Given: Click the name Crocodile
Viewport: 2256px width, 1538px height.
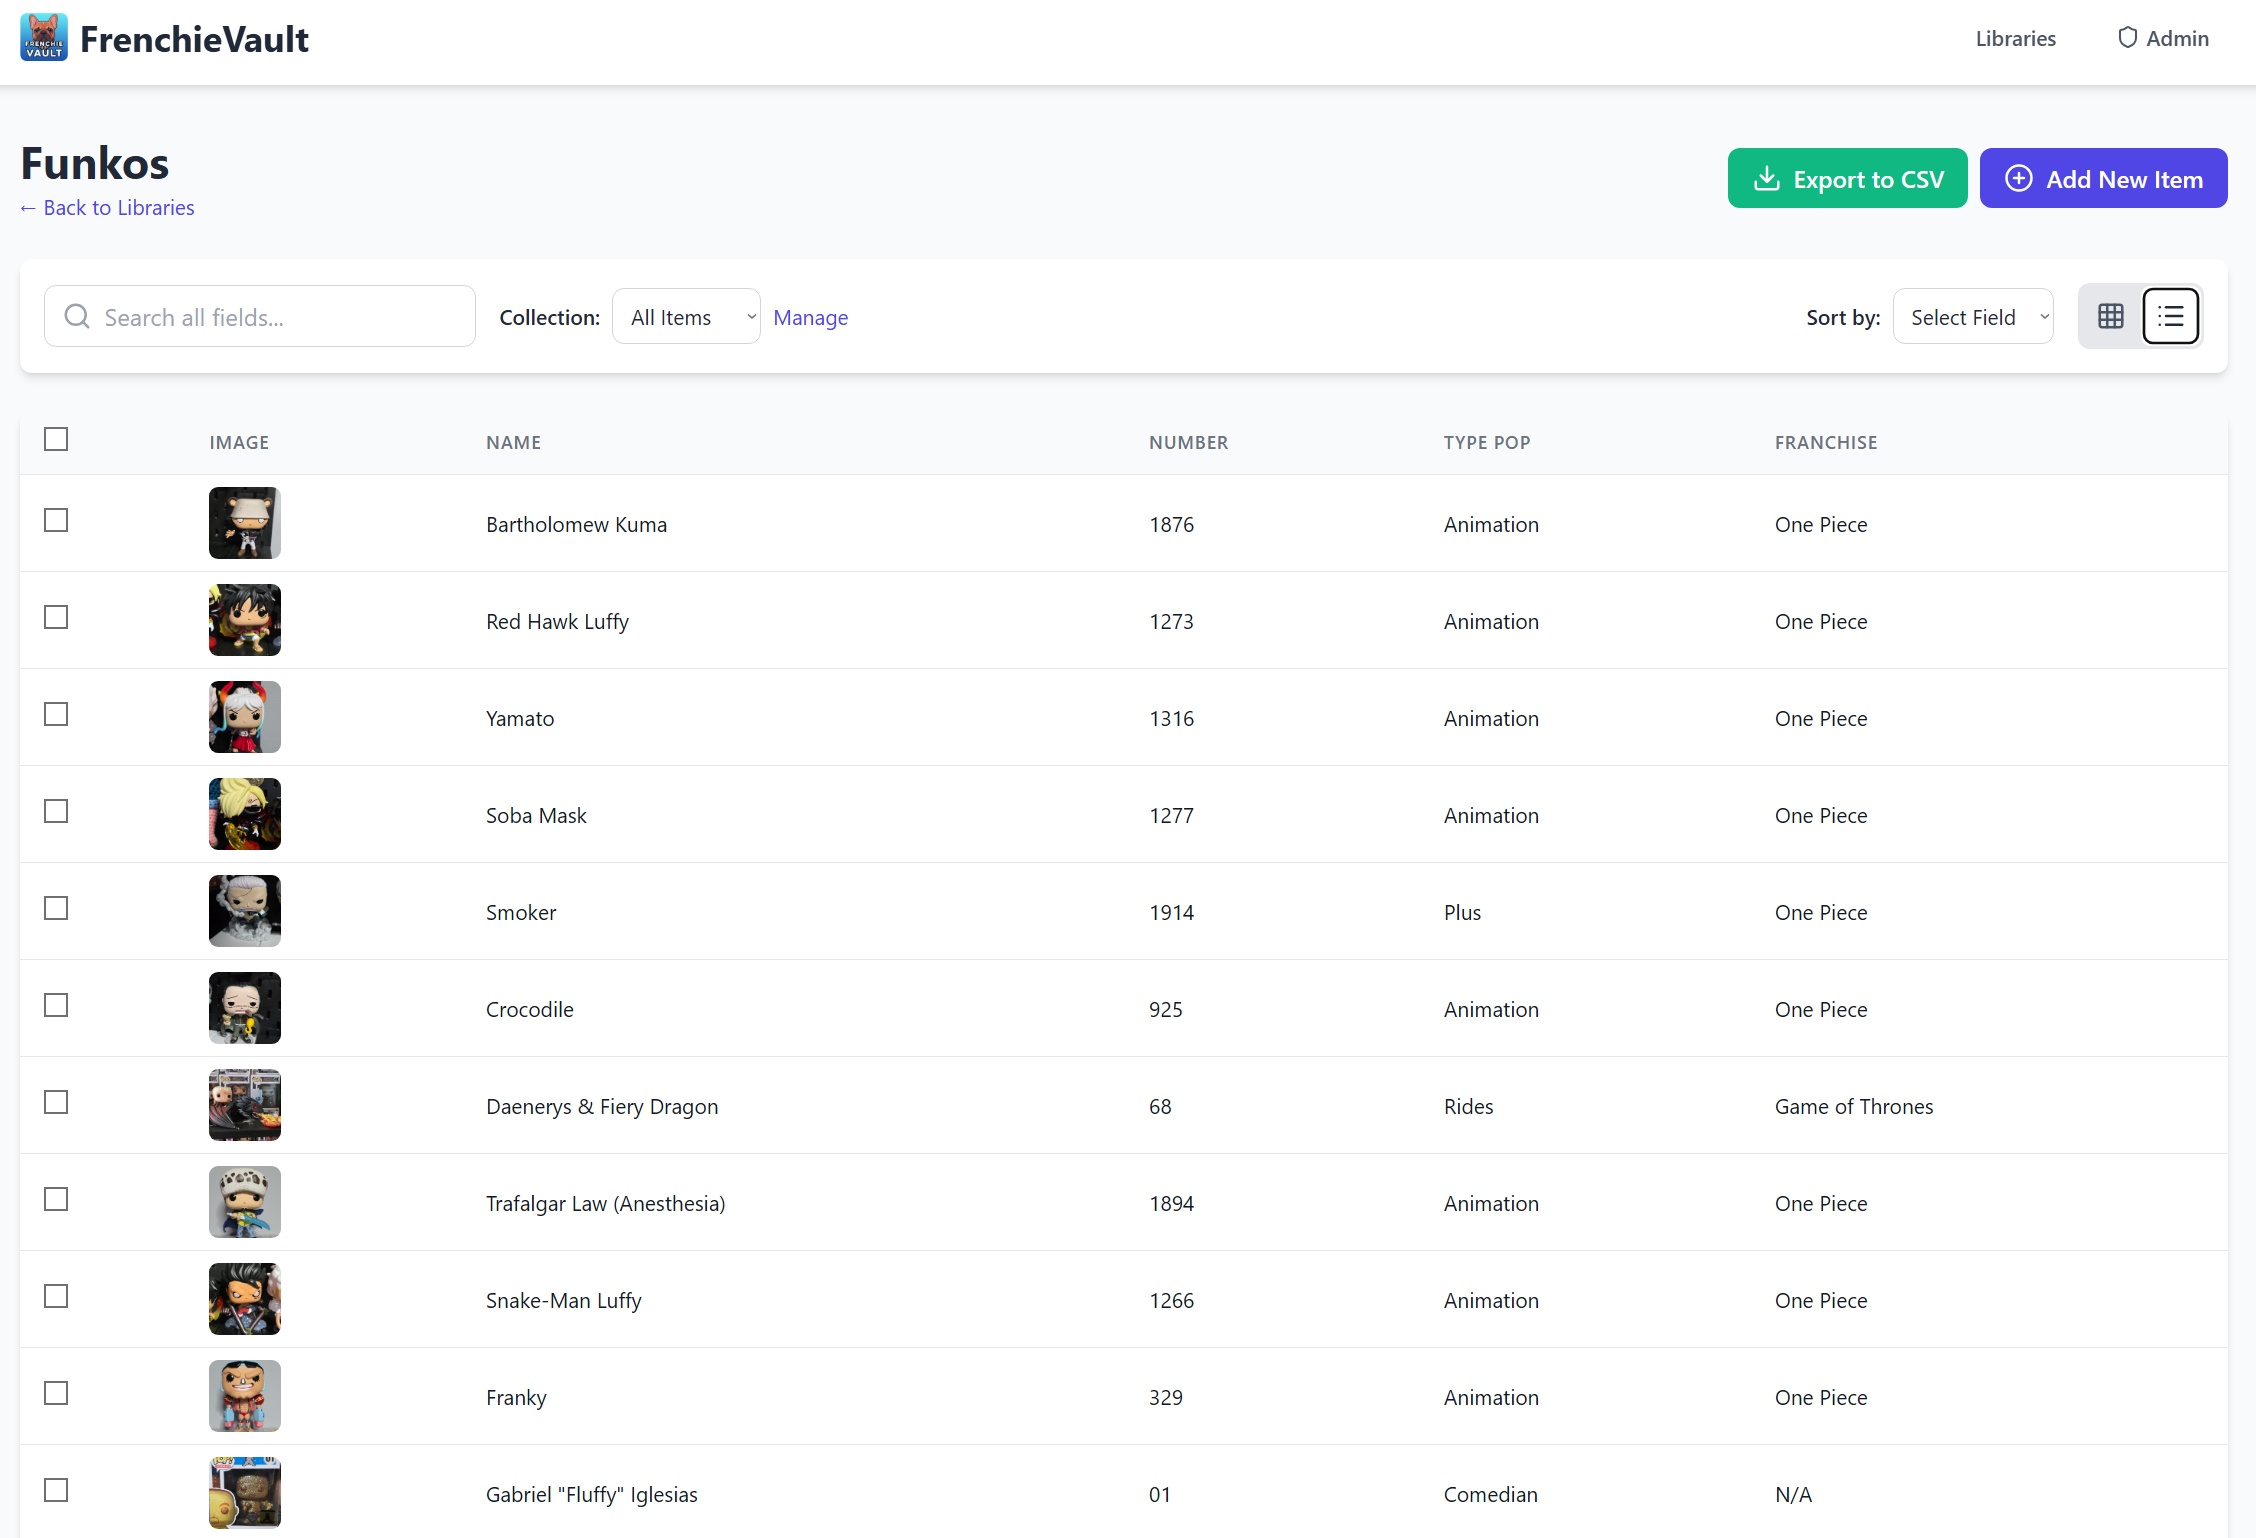Looking at the screenshot, I should click(x=530, y=1010).
